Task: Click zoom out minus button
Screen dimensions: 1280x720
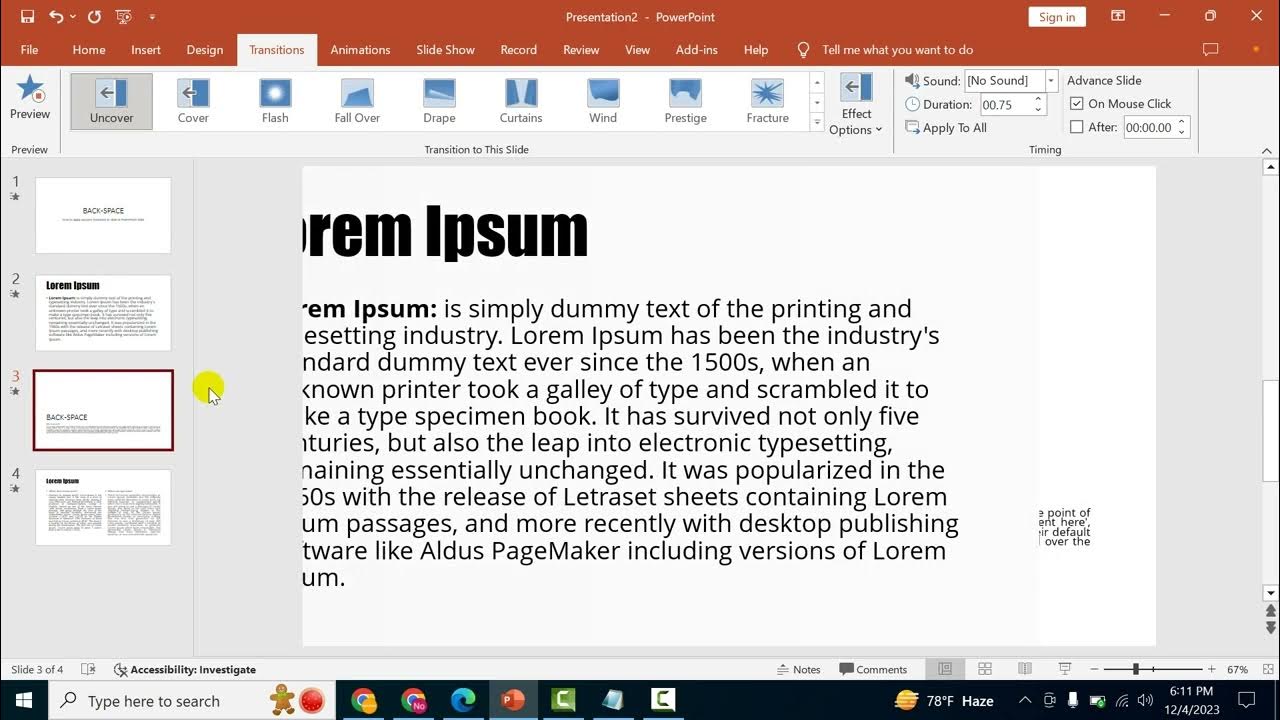Action: [1094, 669]
